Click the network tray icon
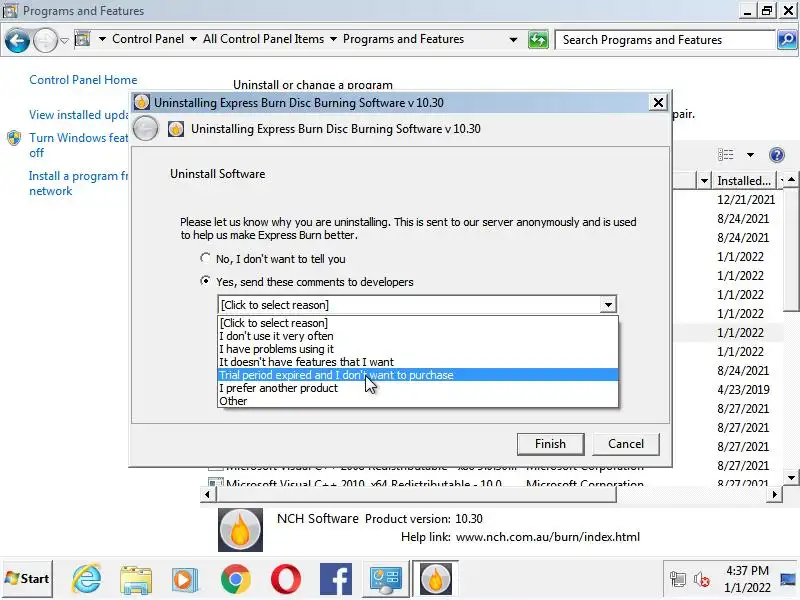 678,579
